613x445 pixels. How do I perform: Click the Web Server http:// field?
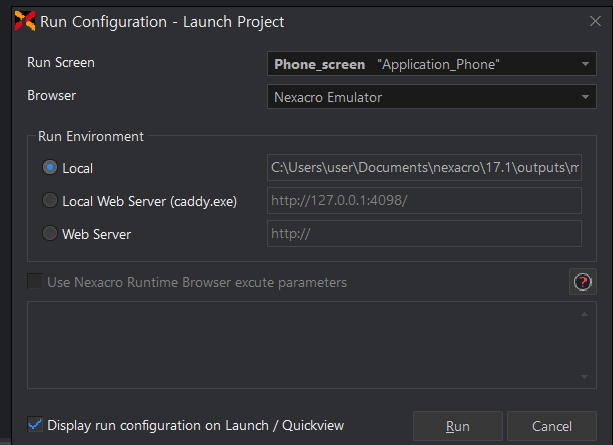pos(424,233)
